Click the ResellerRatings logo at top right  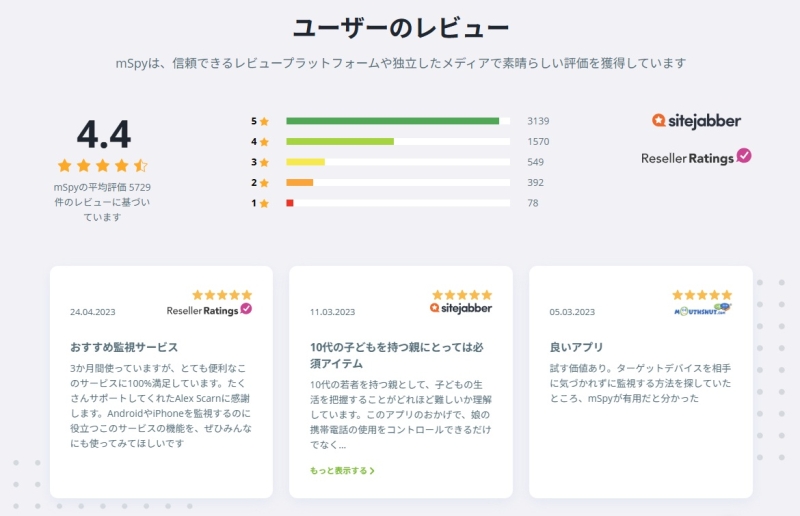[x=696, y=157]
